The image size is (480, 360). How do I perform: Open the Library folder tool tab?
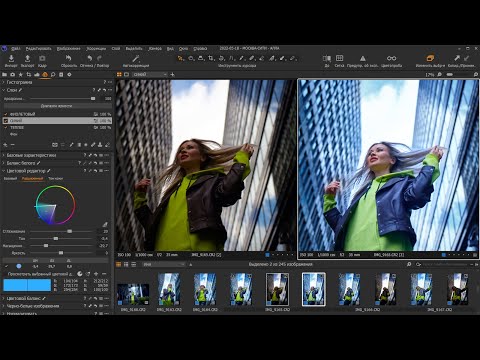(5, 75)
